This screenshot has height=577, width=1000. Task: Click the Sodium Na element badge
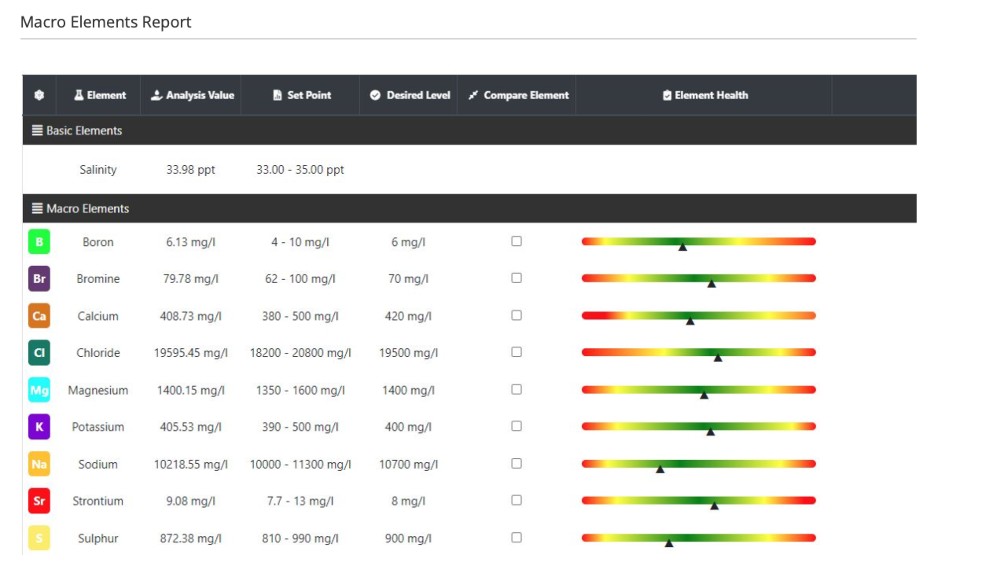coord(38,463)
